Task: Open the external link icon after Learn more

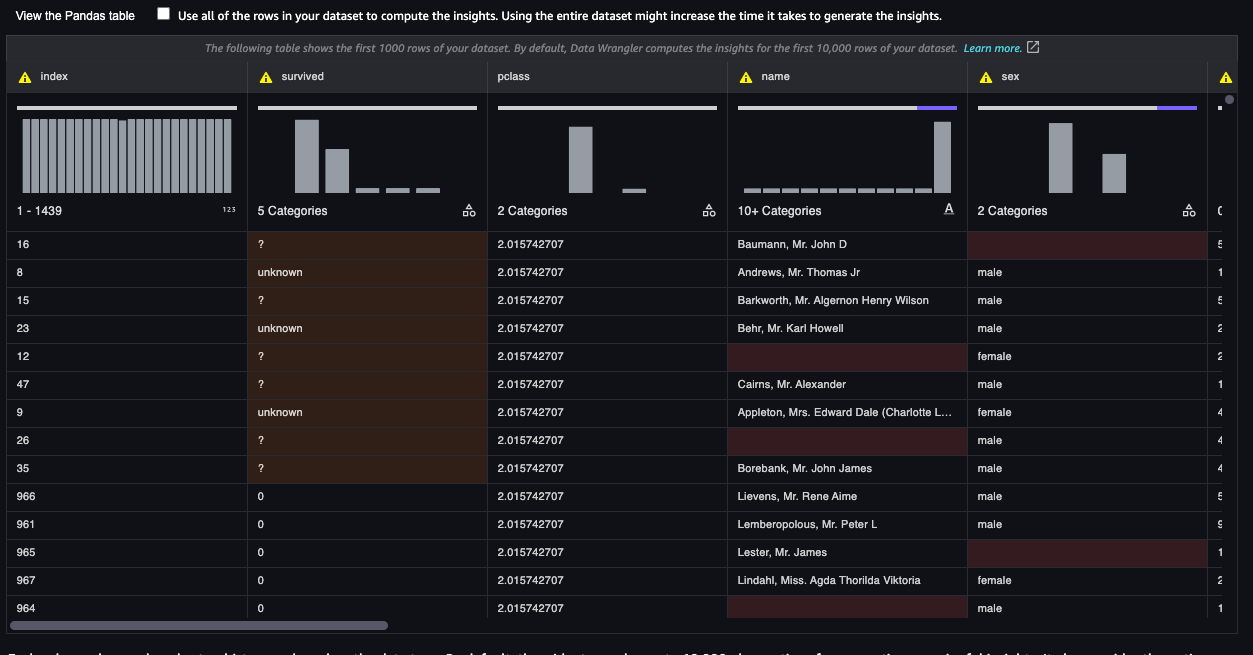Action: pyautogui.click(x=1033, y=48)
